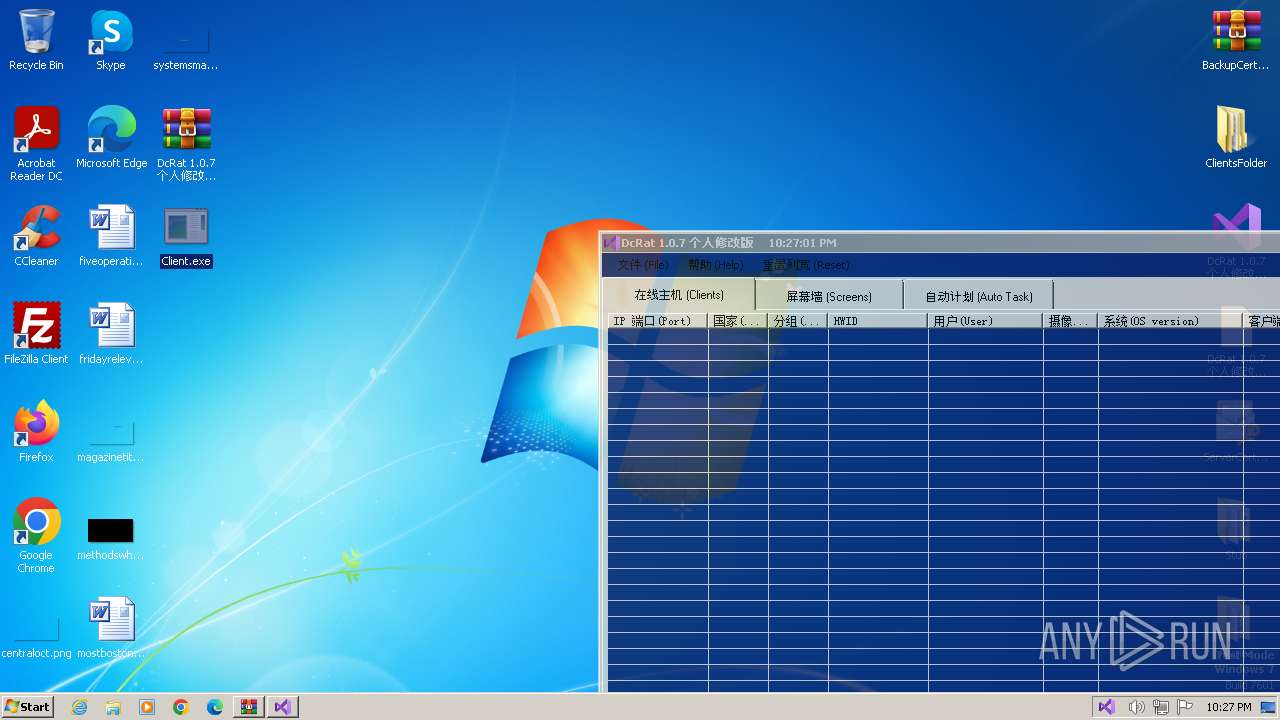Screen dimensions: 1280x720
Task: Launch Microsoft Edge desktop shortcut
Action: pyautogui.click(x=111, y=138)
